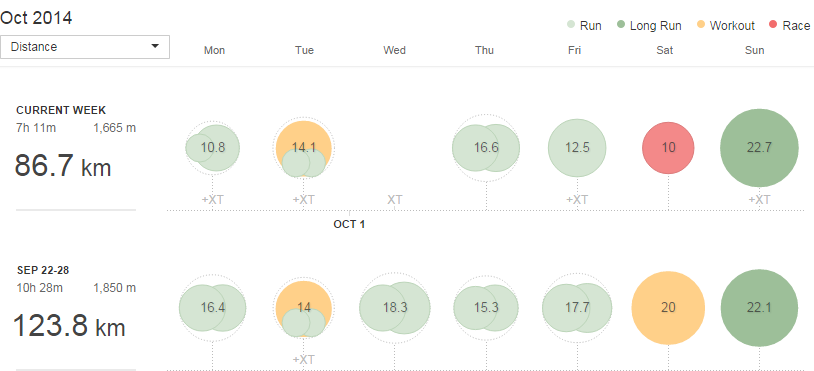Click the Race legend color dot
The image size is (814, 371).
773,25
